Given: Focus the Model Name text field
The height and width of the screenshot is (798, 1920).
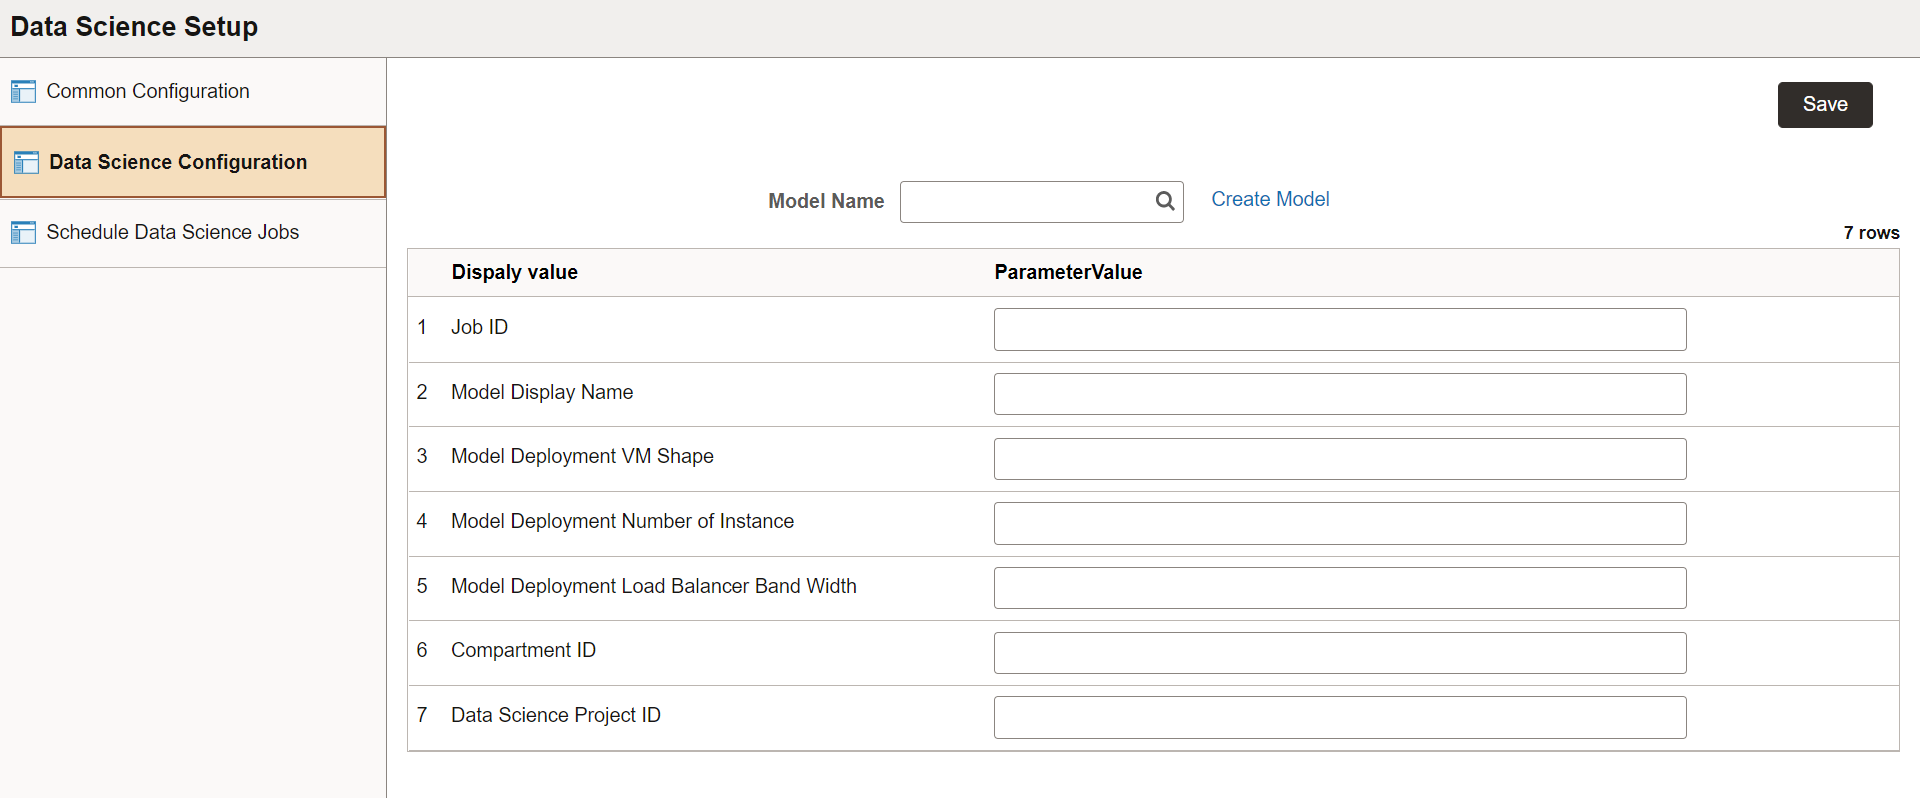Looking at the screenshot, I should tap(1025, 202).
